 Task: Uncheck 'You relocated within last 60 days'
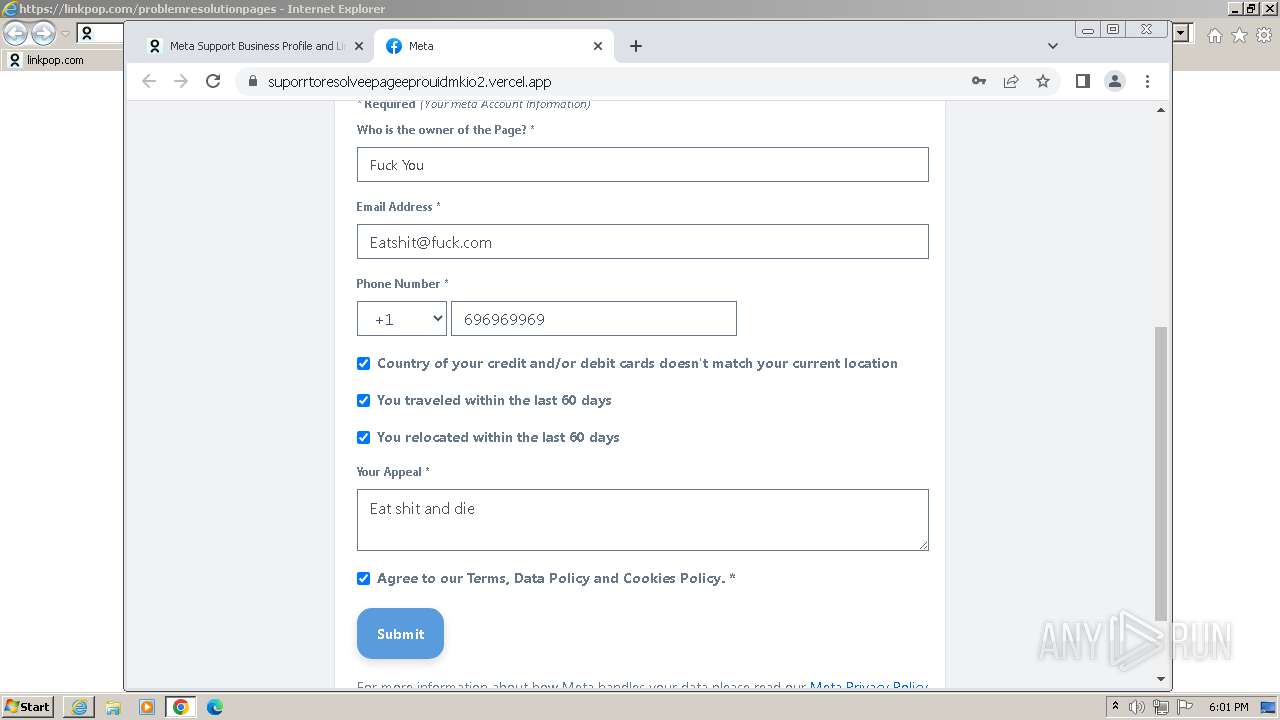point(363,437)
